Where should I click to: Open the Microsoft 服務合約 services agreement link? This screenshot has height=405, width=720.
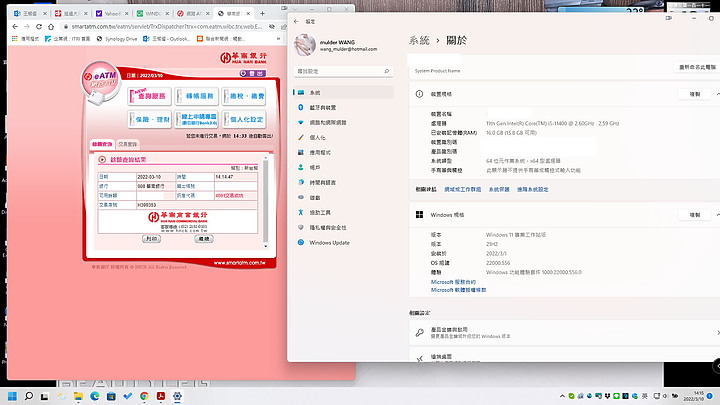(453, 282)
